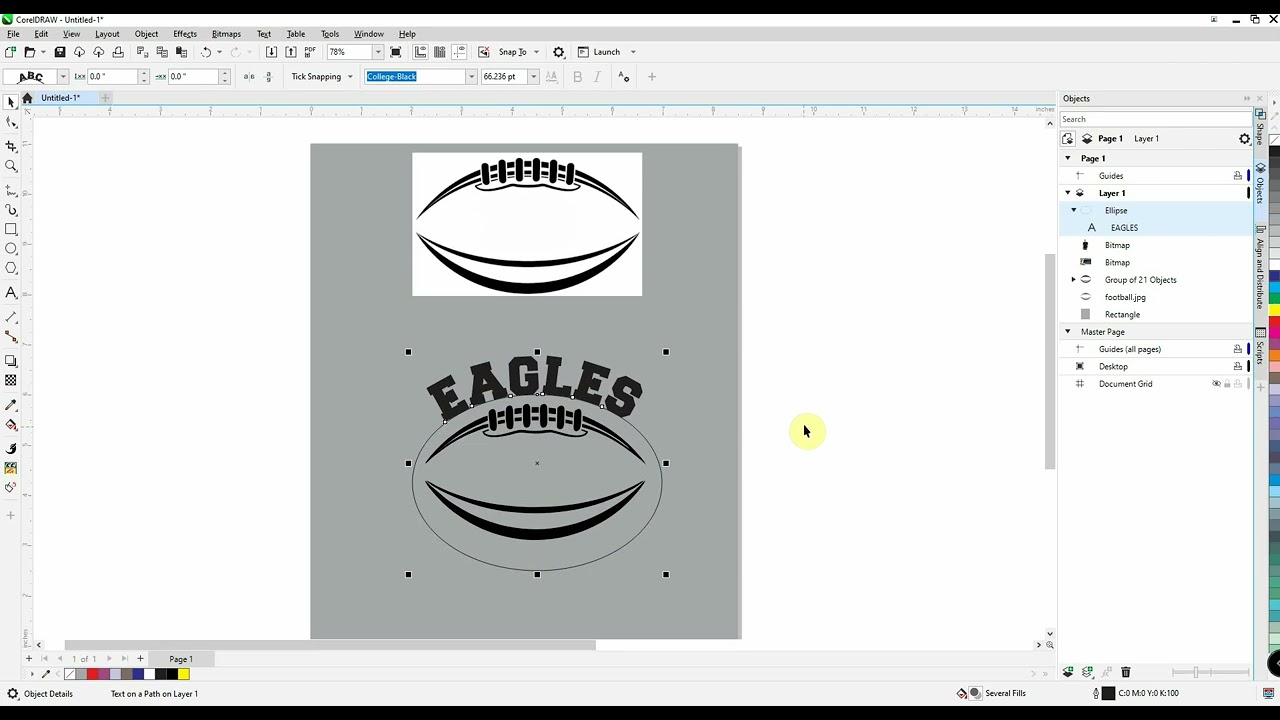Open the Objects panel options gear

pyautogui.click(x=1245, y=139)
